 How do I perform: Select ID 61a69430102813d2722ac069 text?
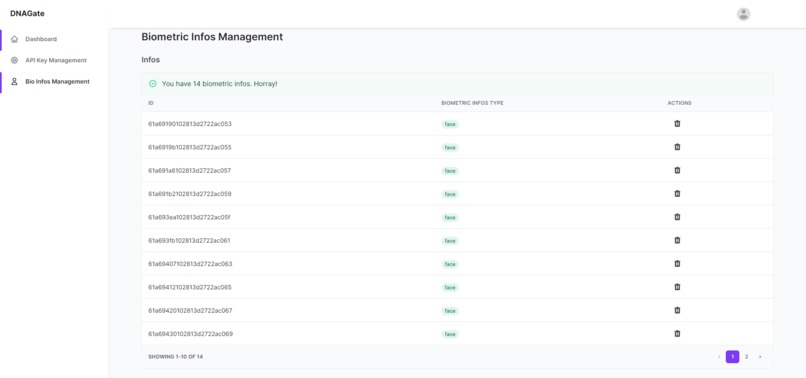tap(191, 334)
